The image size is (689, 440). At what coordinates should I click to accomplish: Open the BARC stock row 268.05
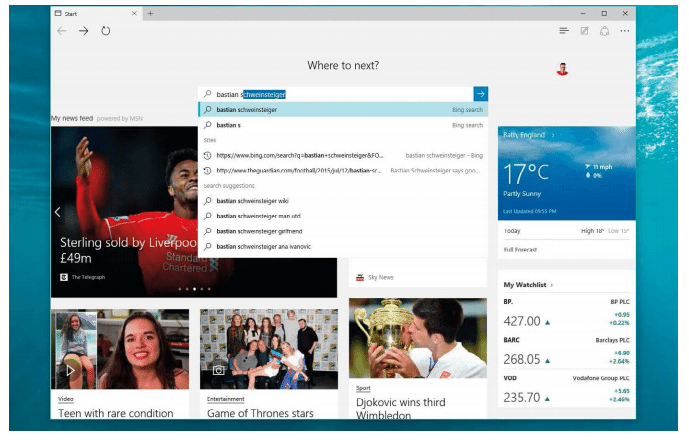click(566, 352)
